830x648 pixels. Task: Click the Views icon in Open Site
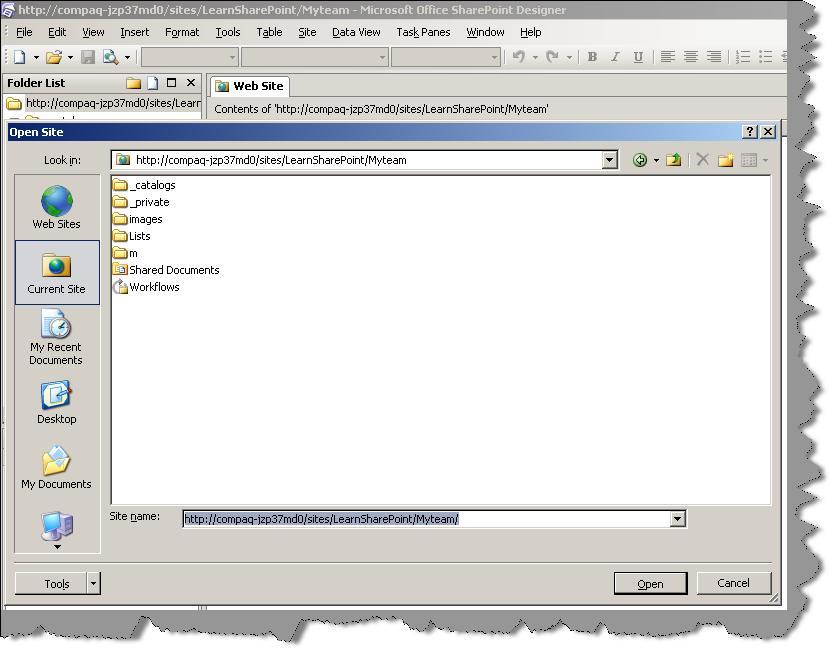click(x=749, y=160)
